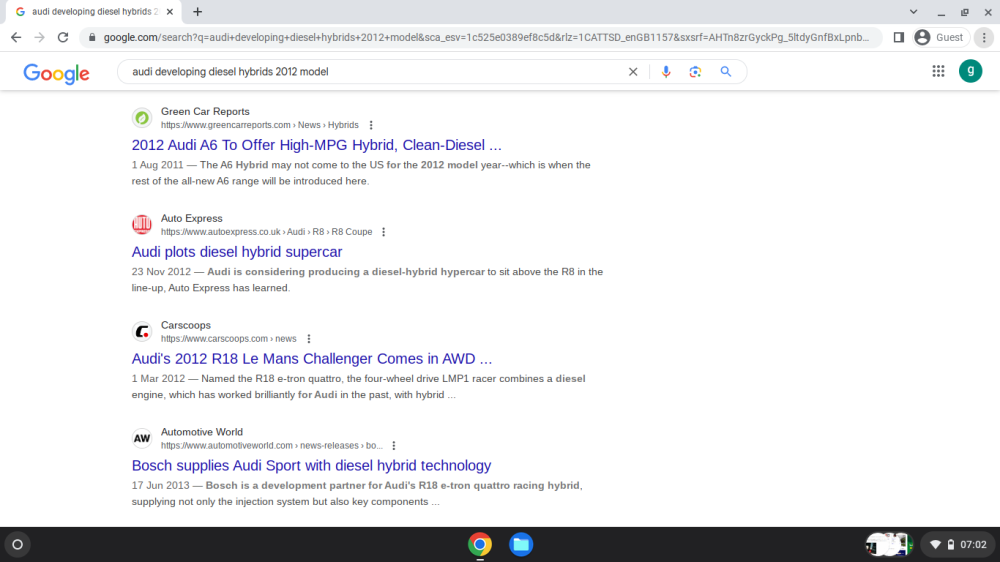Open 'Audi plots diesel hybrid supercar' result

click(237, 252)
